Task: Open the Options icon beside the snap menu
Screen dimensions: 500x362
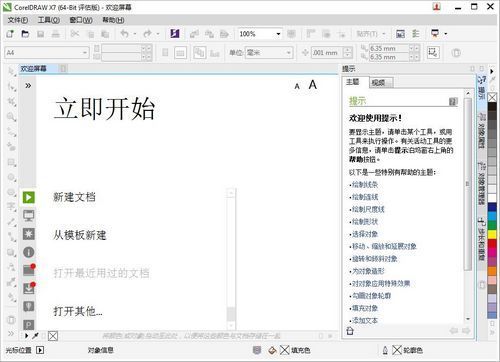Action: pos(415,34)
